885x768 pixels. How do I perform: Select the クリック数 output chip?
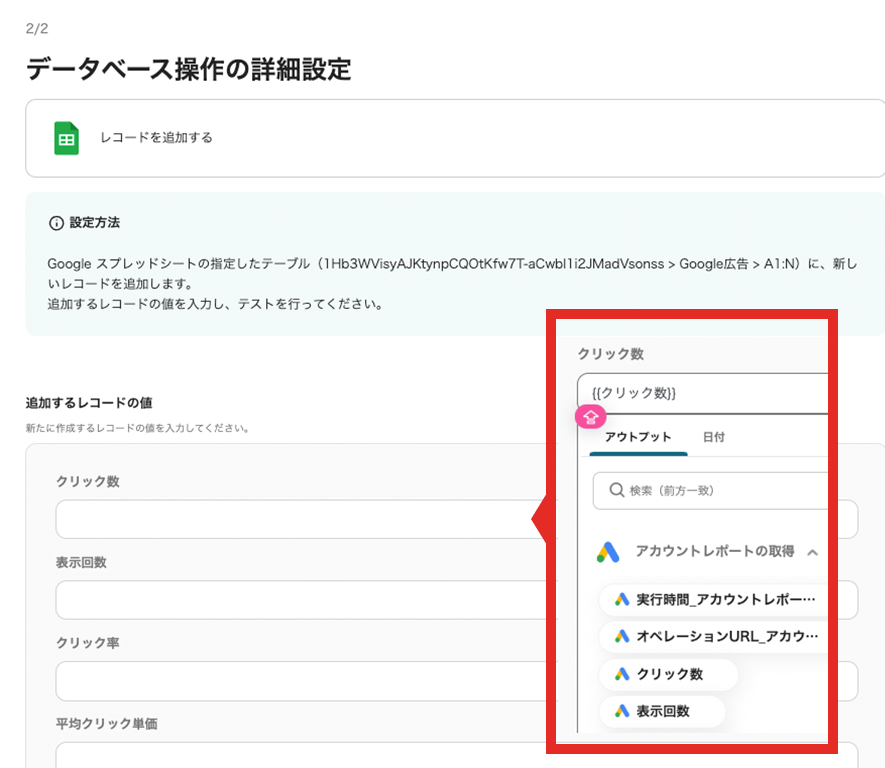669,674
